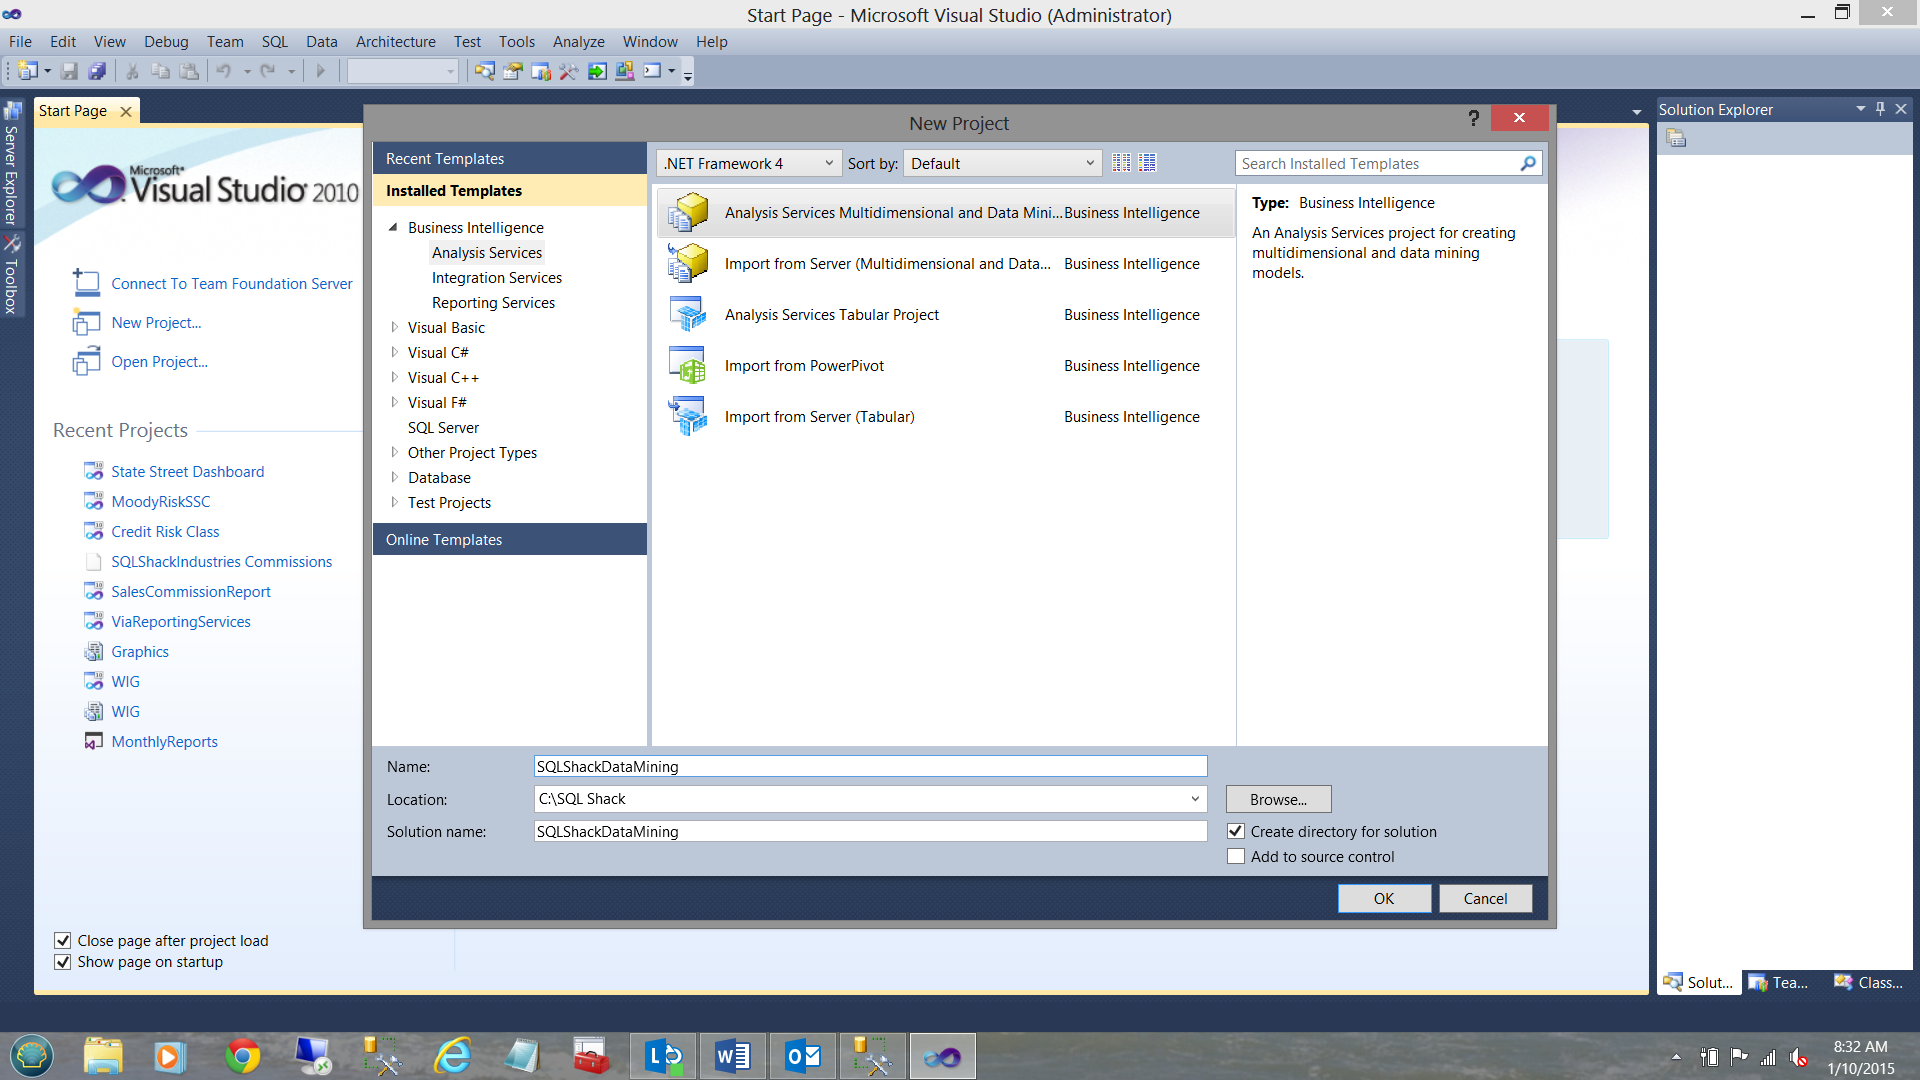Click the Browse... button
1920x1080 pixels.
click(x=1278, y=800)
